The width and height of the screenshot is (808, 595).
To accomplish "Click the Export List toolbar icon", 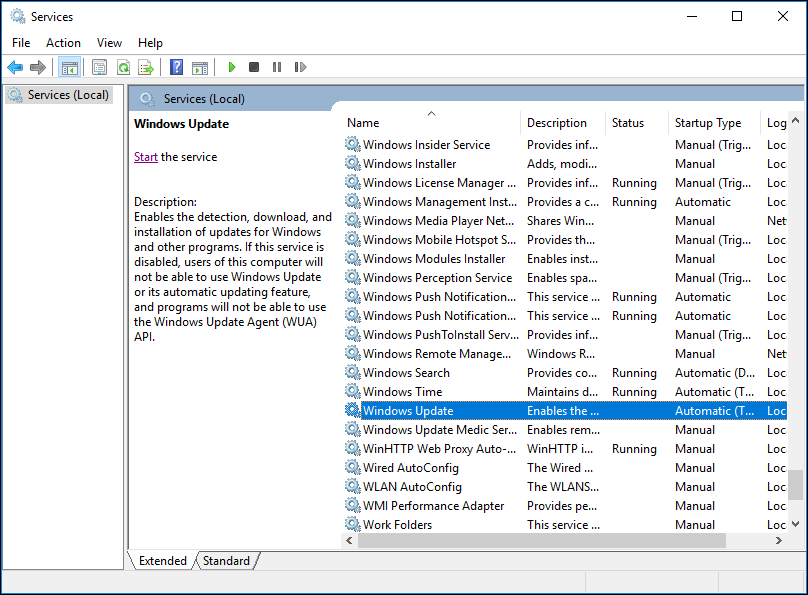I will click(146, 67).
